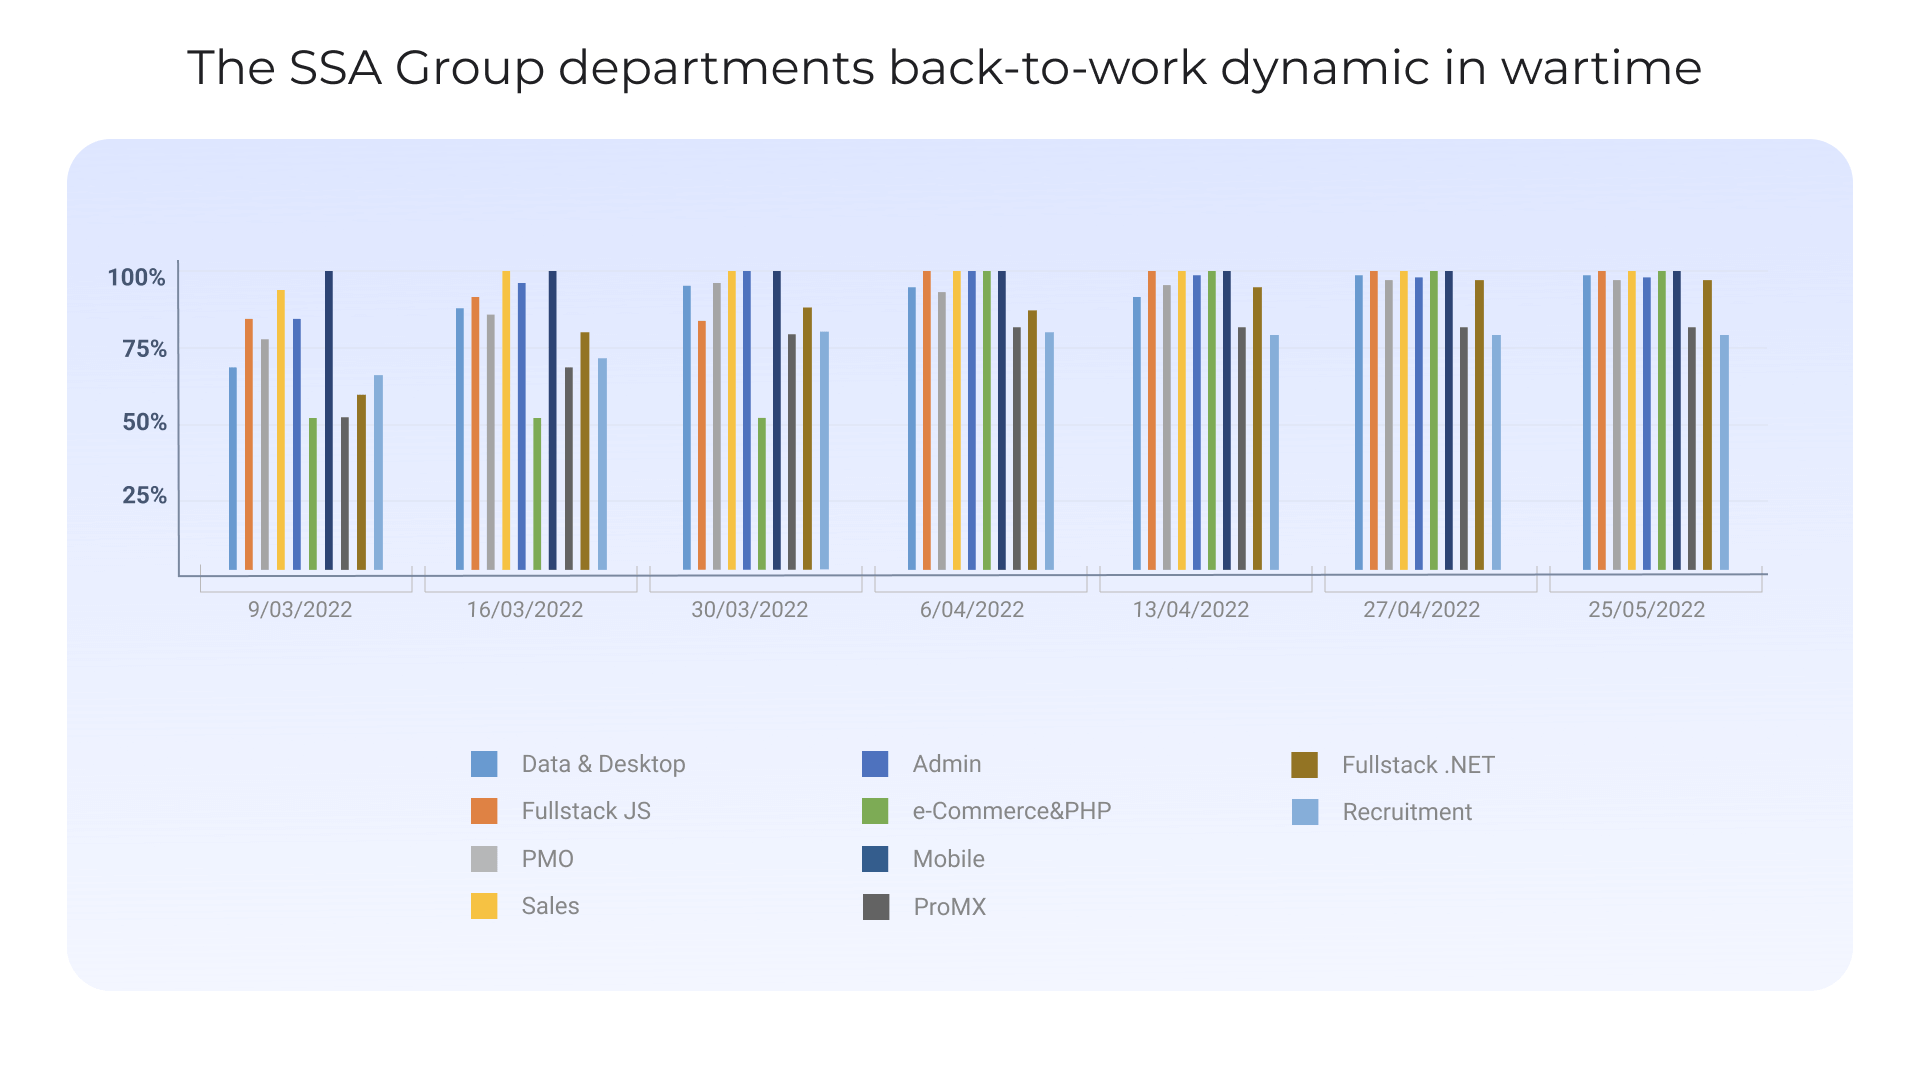Click the e-Commerce&PHP green legend swatch
The width and height of the screenshot is (1920, 1066).
point(875,811)
